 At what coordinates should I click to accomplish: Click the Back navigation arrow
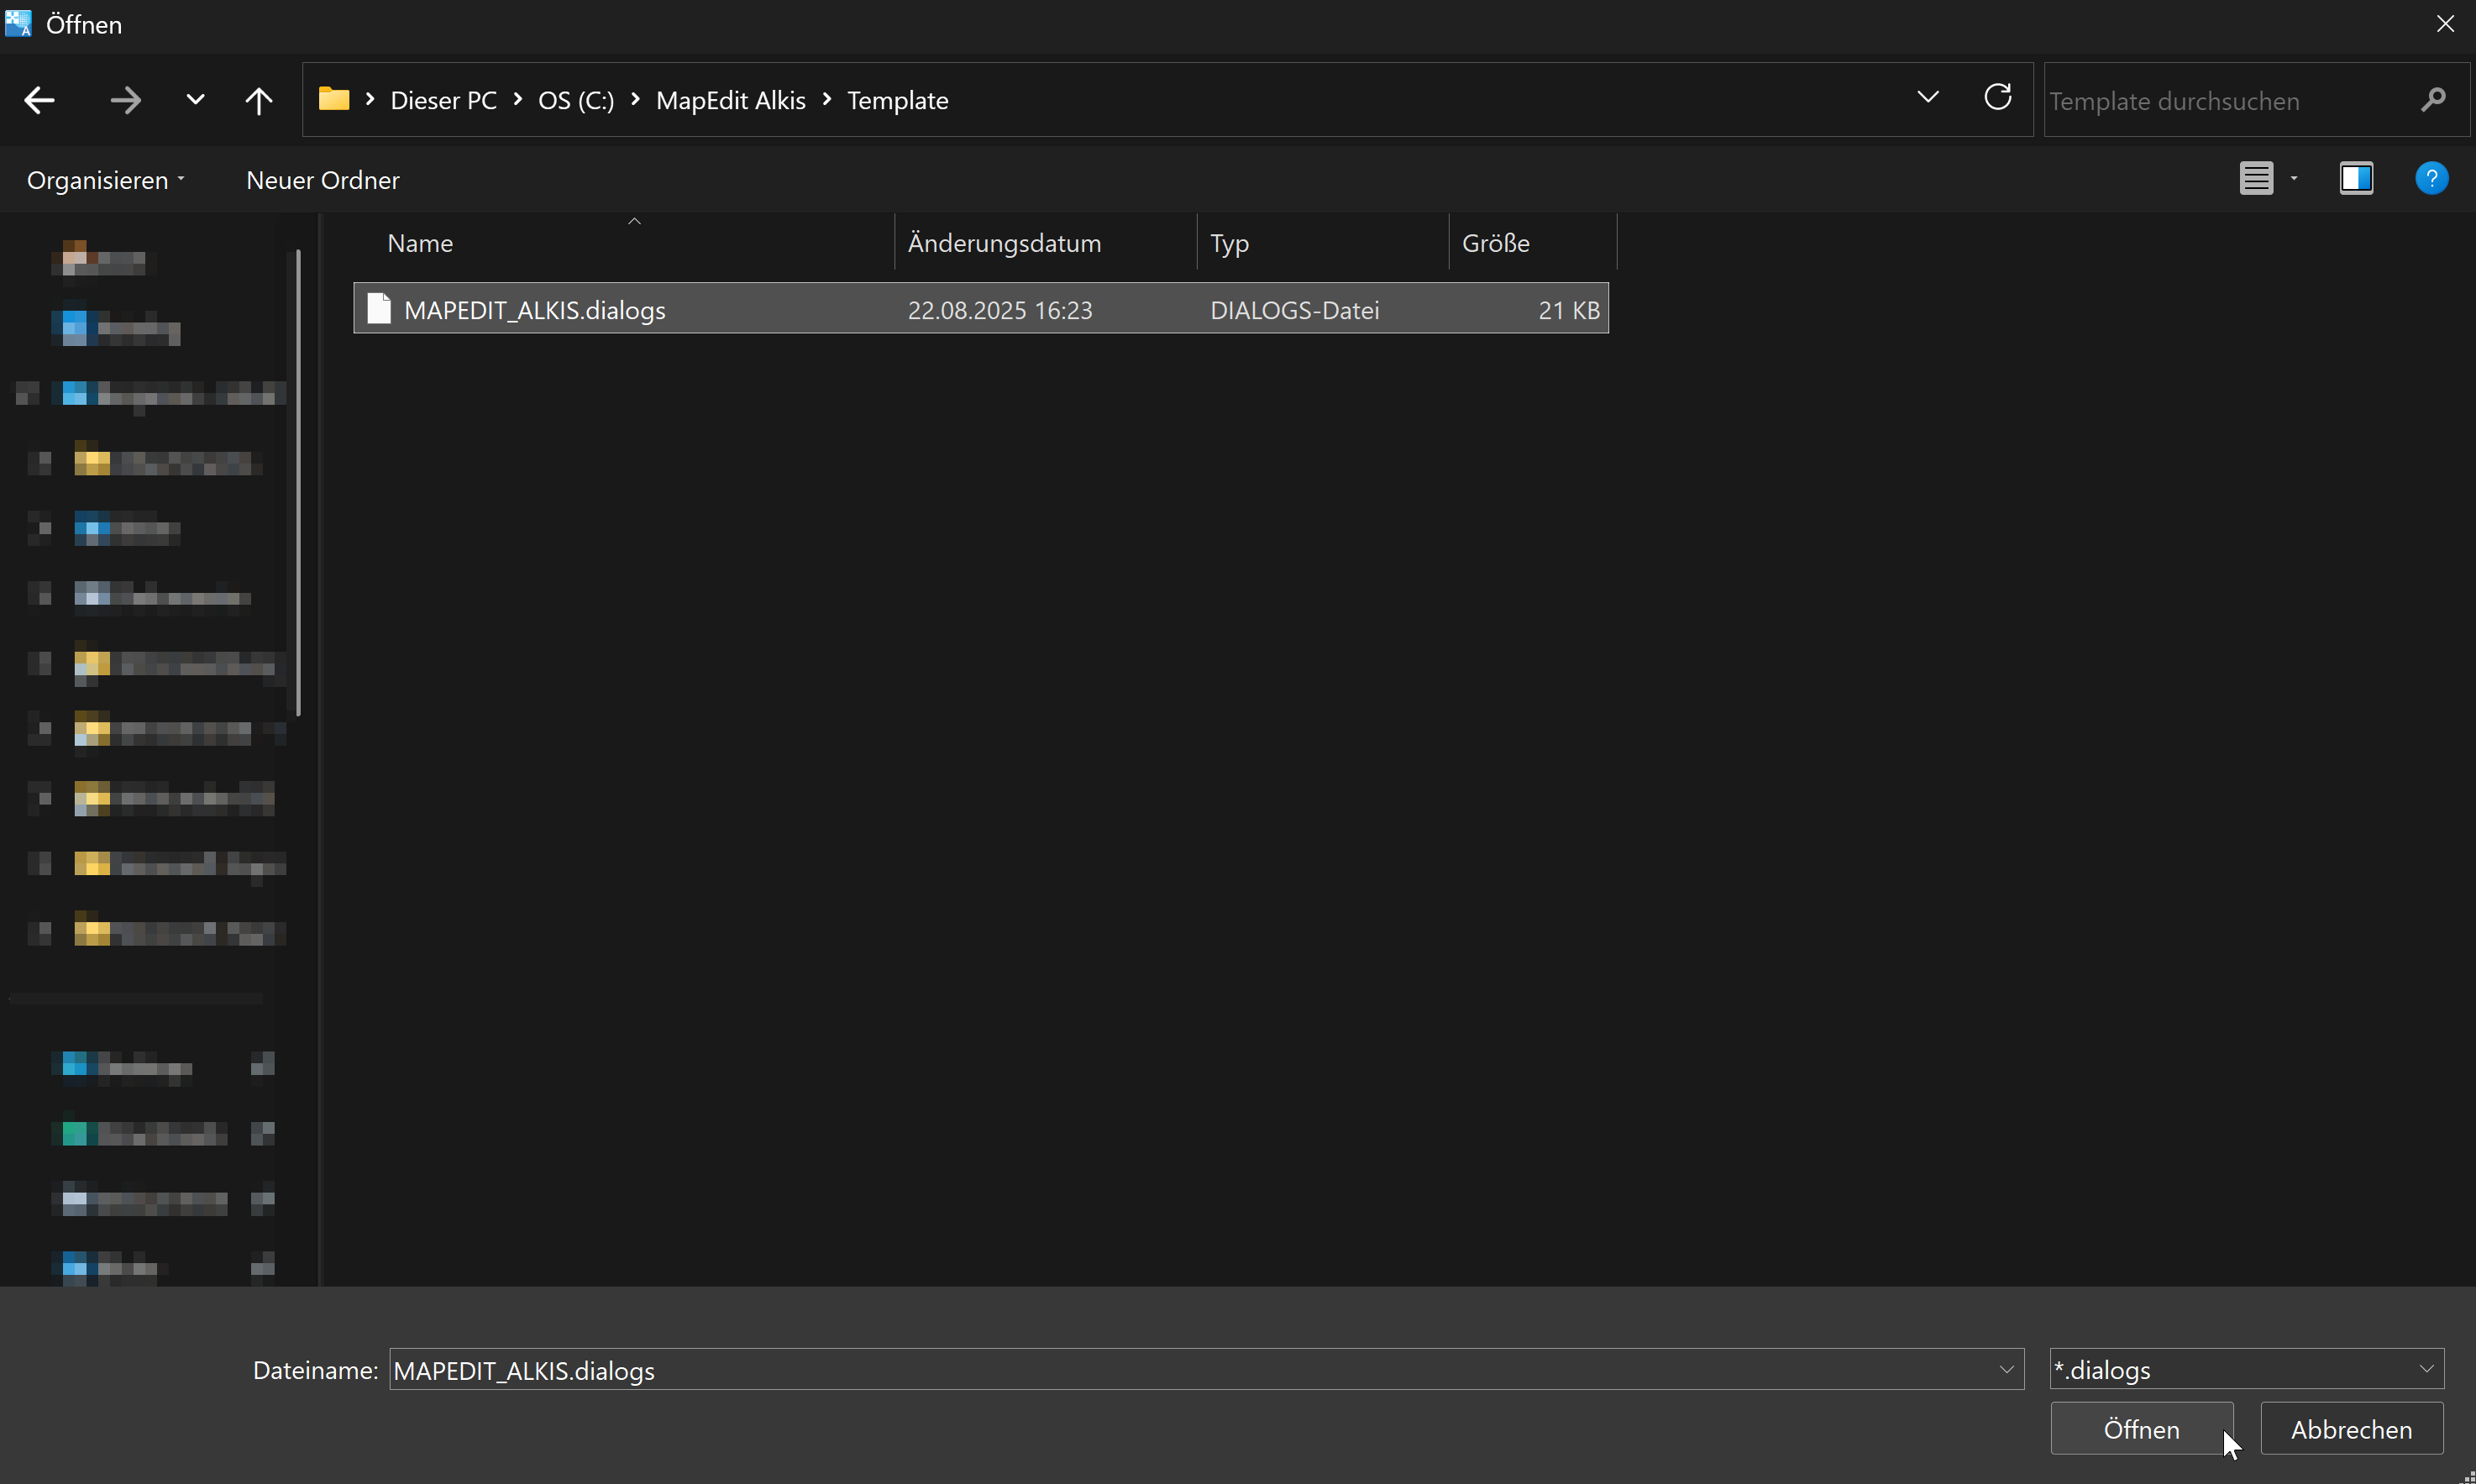pyautogui.click(x=40, y=100)
